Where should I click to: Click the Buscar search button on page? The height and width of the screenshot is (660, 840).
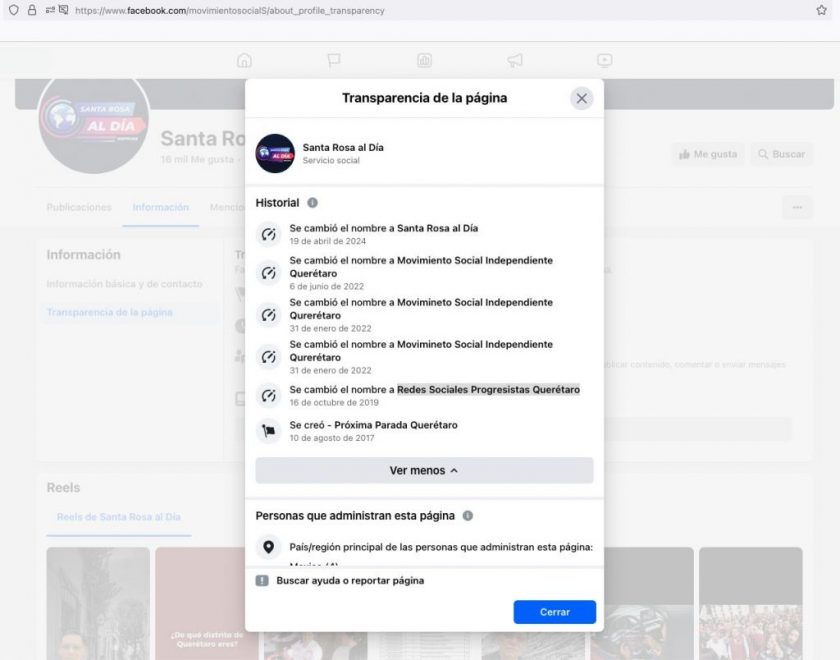pos(781,154)
